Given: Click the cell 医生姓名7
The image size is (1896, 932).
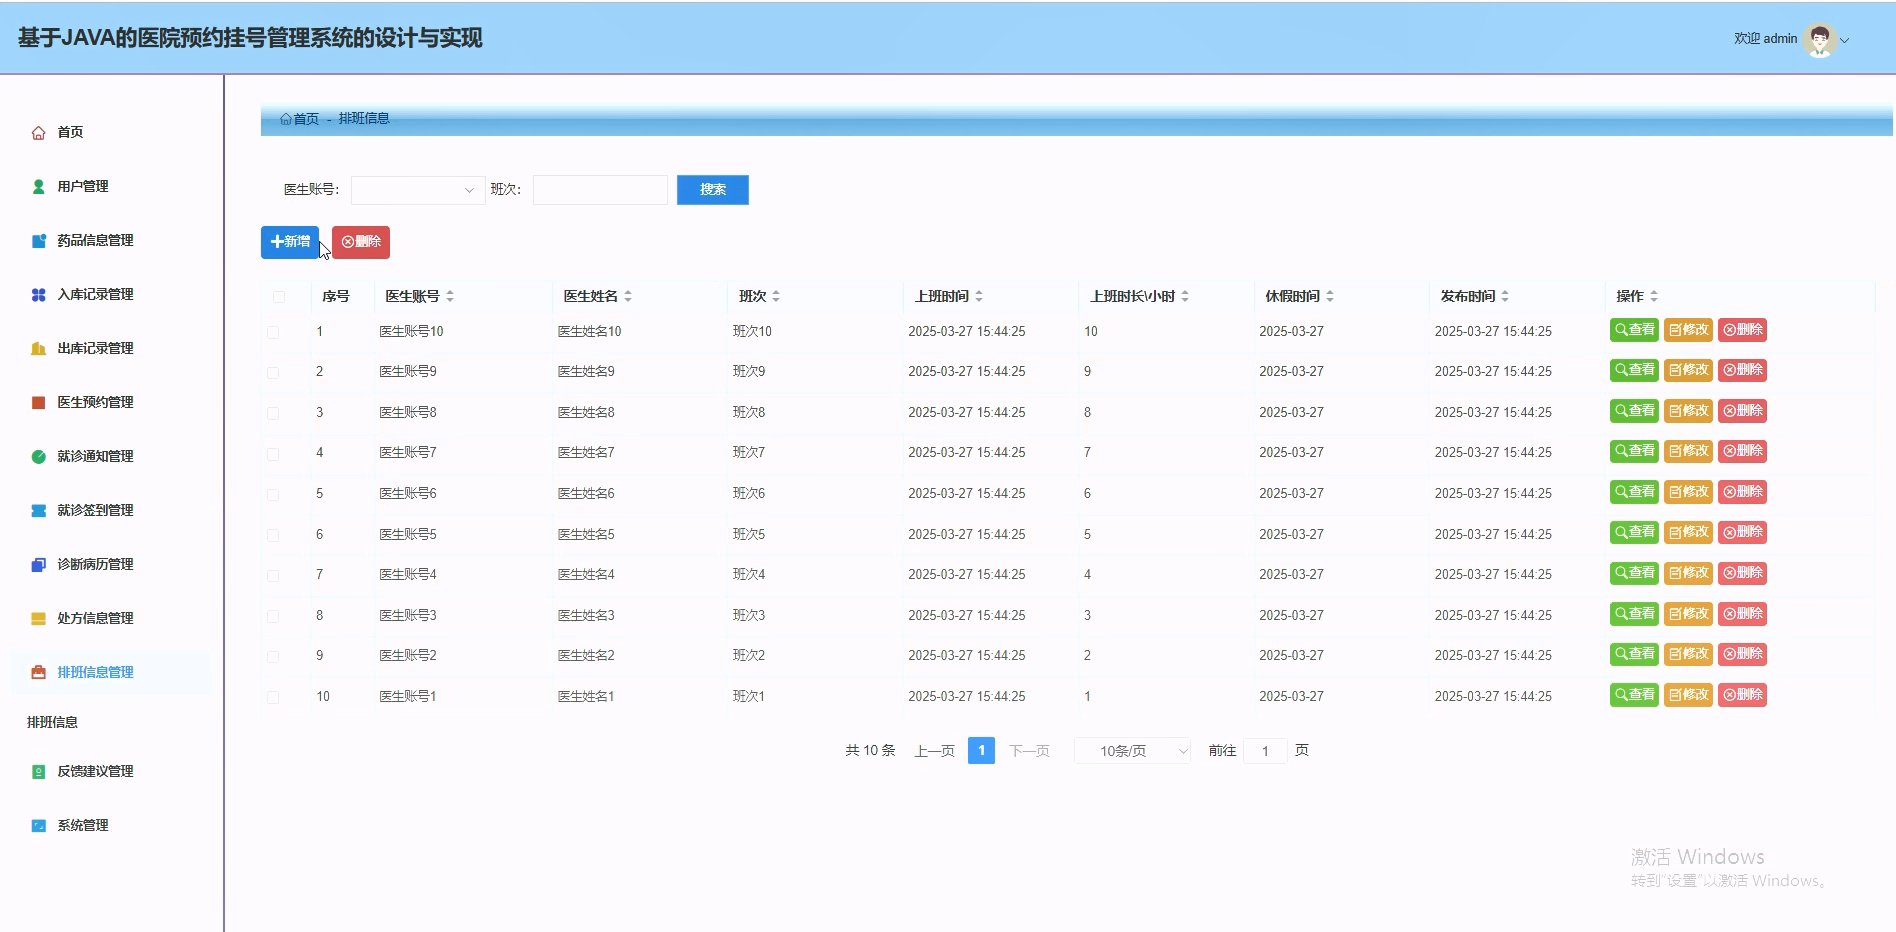Looking at the screenshot, I should click(x=586, y=453).
